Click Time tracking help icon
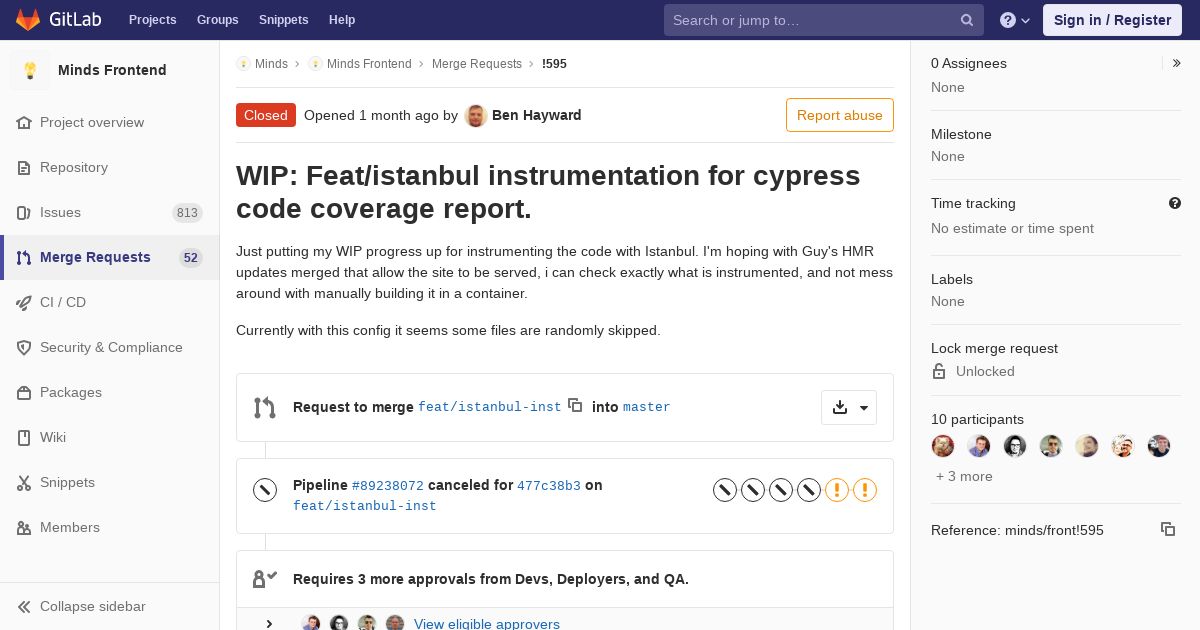Screen dimensions: 1200x630 click(x=1175, y=203)
